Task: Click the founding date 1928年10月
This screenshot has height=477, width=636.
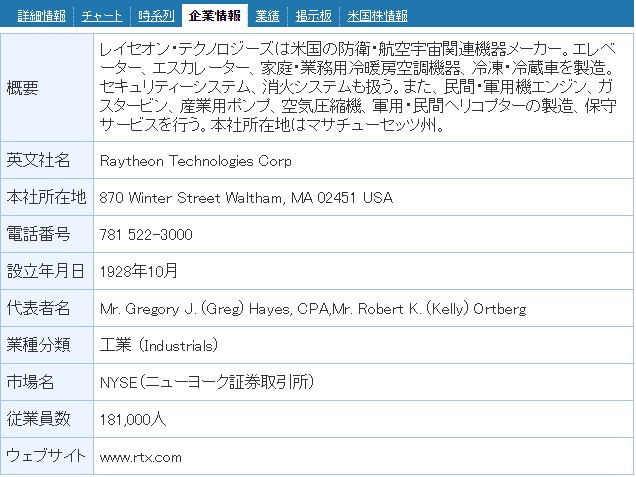Action: (x=139, y=271)
